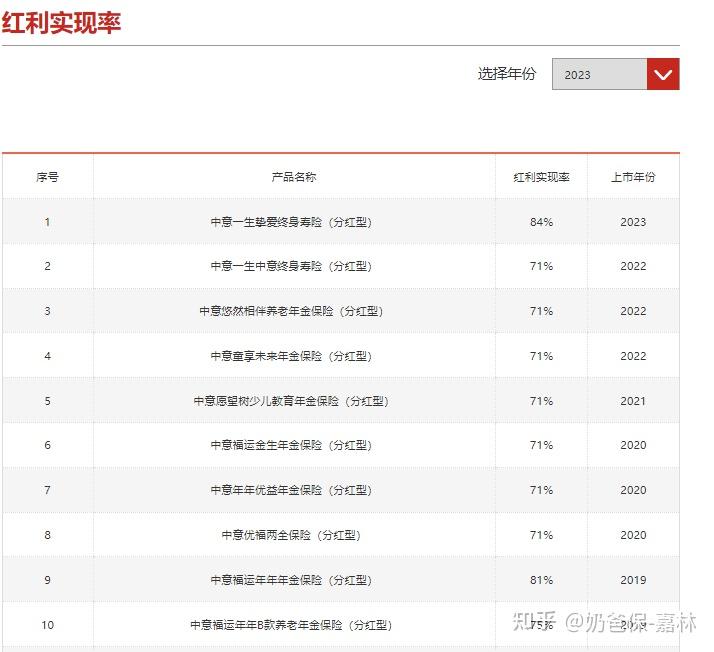Select 中意童享未来年金保险（分红型）
This screenshot has width=714, height=652.
click(x=291, y=356)
